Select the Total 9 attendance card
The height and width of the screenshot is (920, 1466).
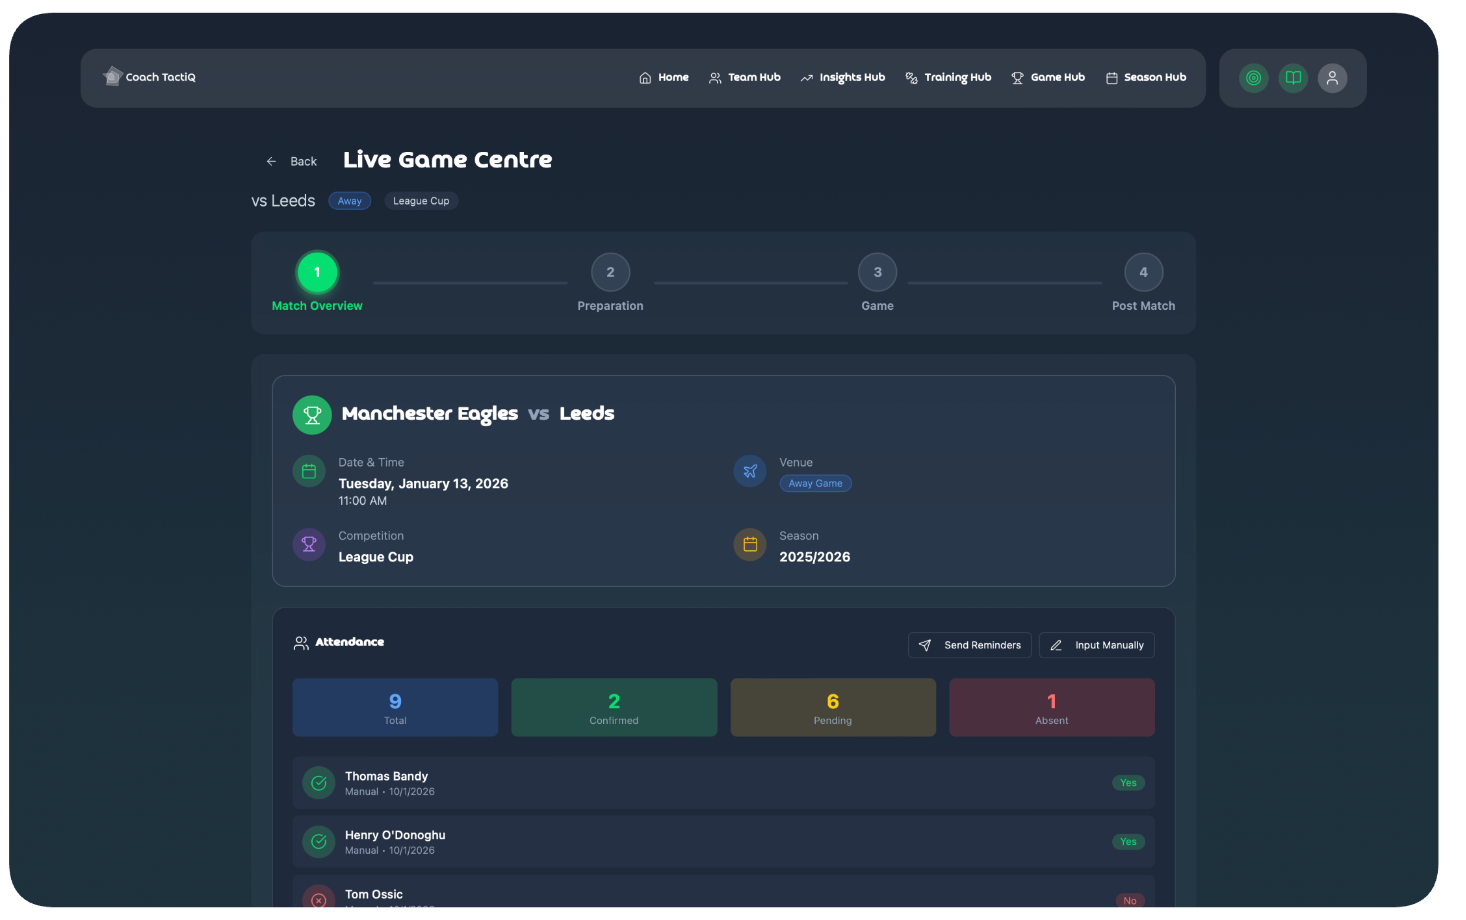point(395,708)
